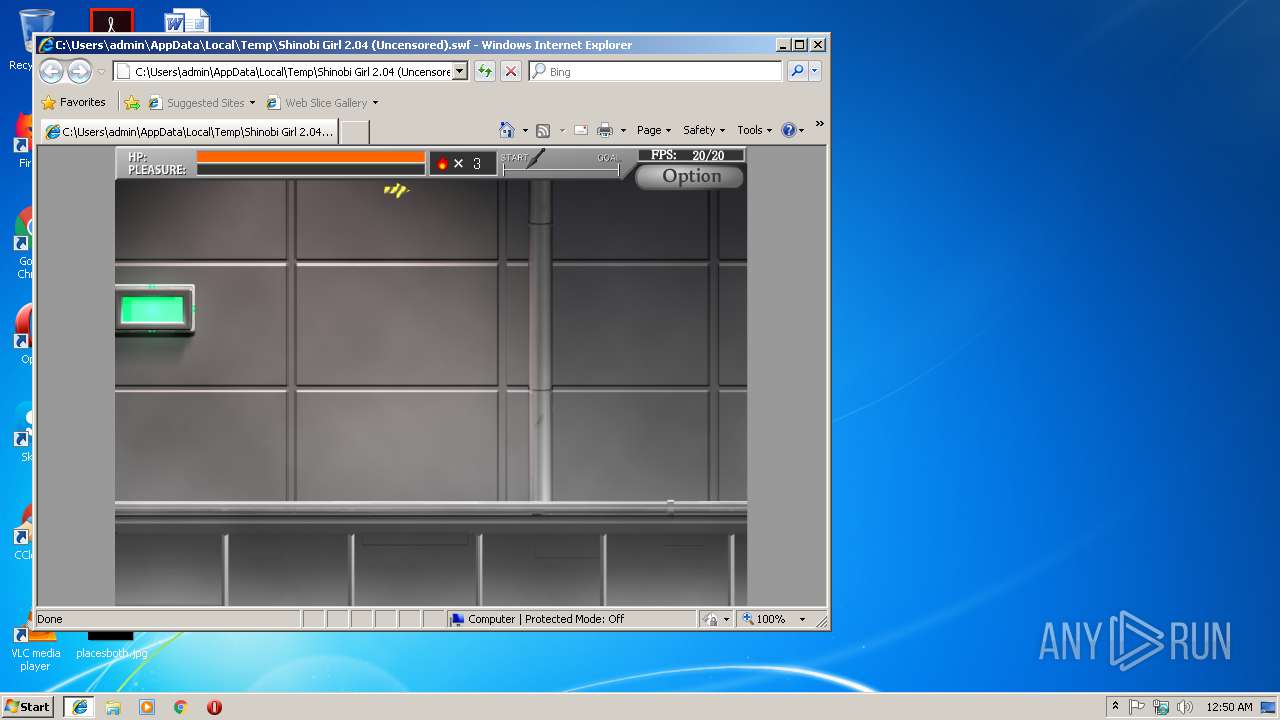This screenshot has width=1280, height=720.
Task: Select the Shinobi Girl 2.04 browser tab
Action: point(190,132)
